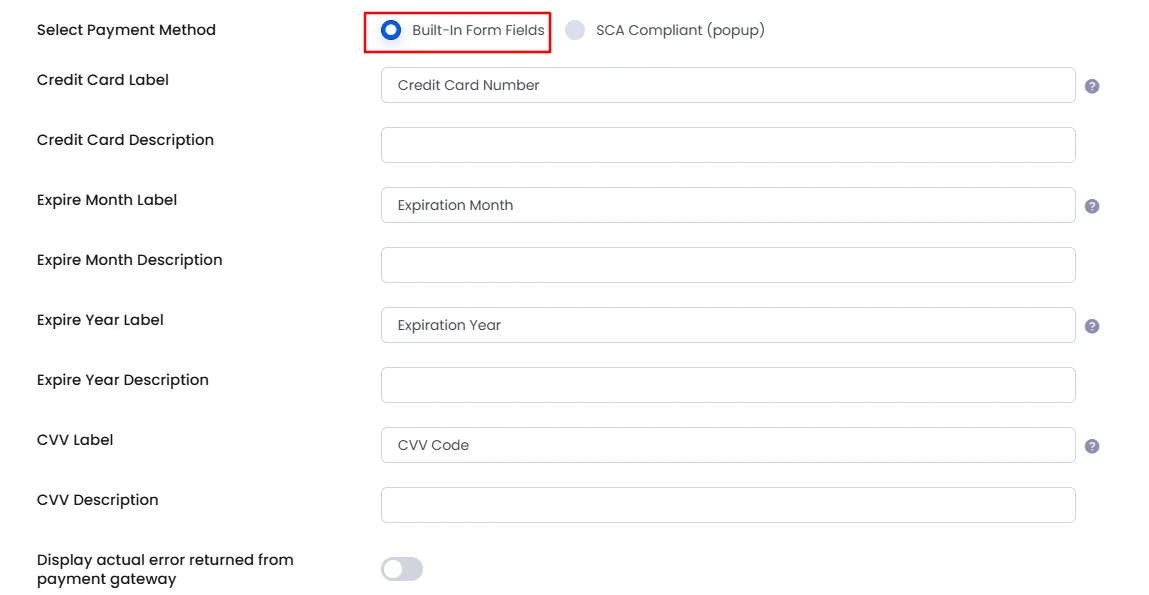Focus the Credit Card Number label input
Screen dimensions: 1149x595
point(728,85)
